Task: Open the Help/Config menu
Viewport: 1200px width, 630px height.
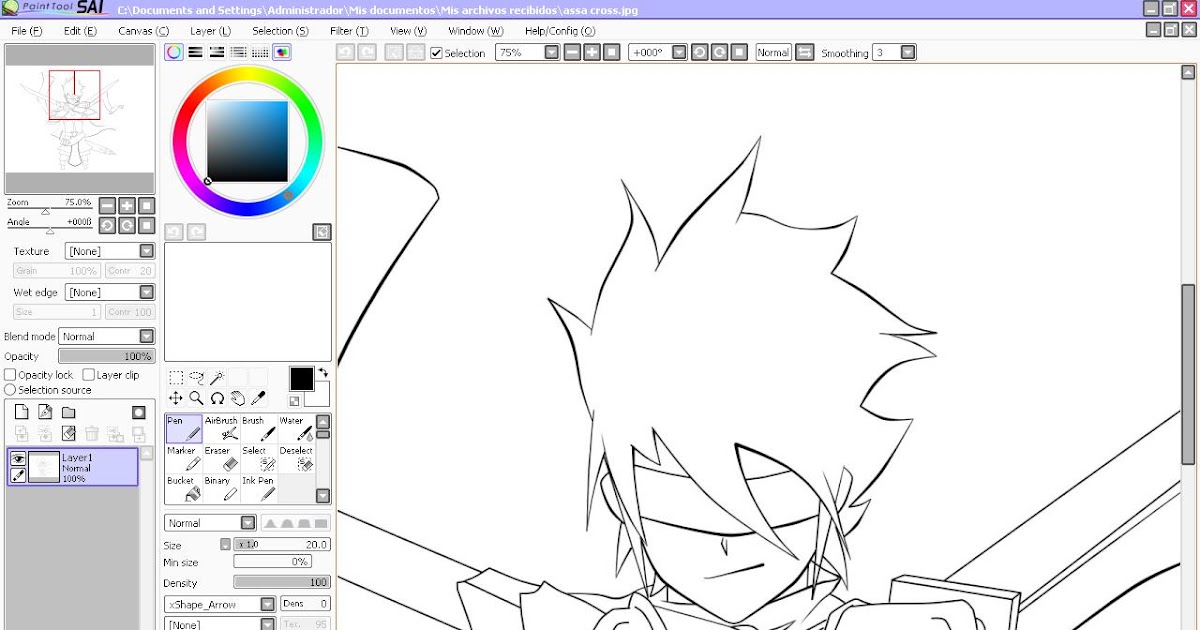Action: tap(560, 31)
